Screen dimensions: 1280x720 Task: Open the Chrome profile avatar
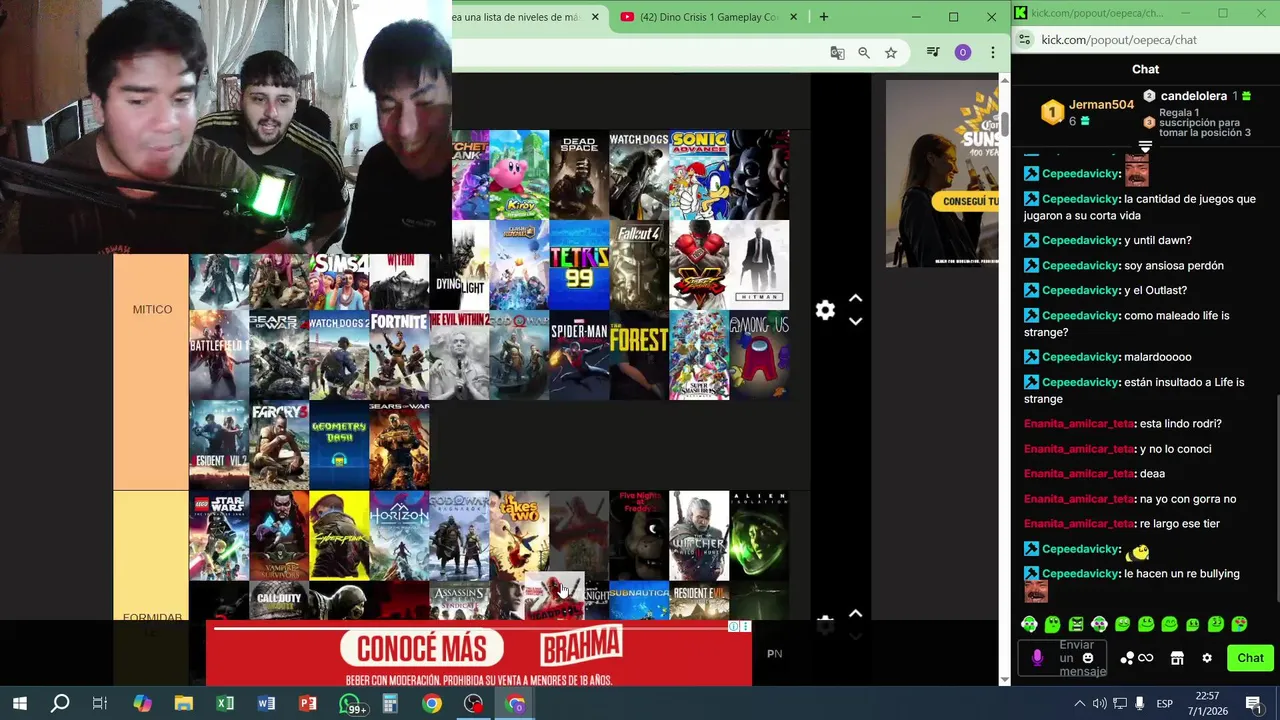point(963,53)
